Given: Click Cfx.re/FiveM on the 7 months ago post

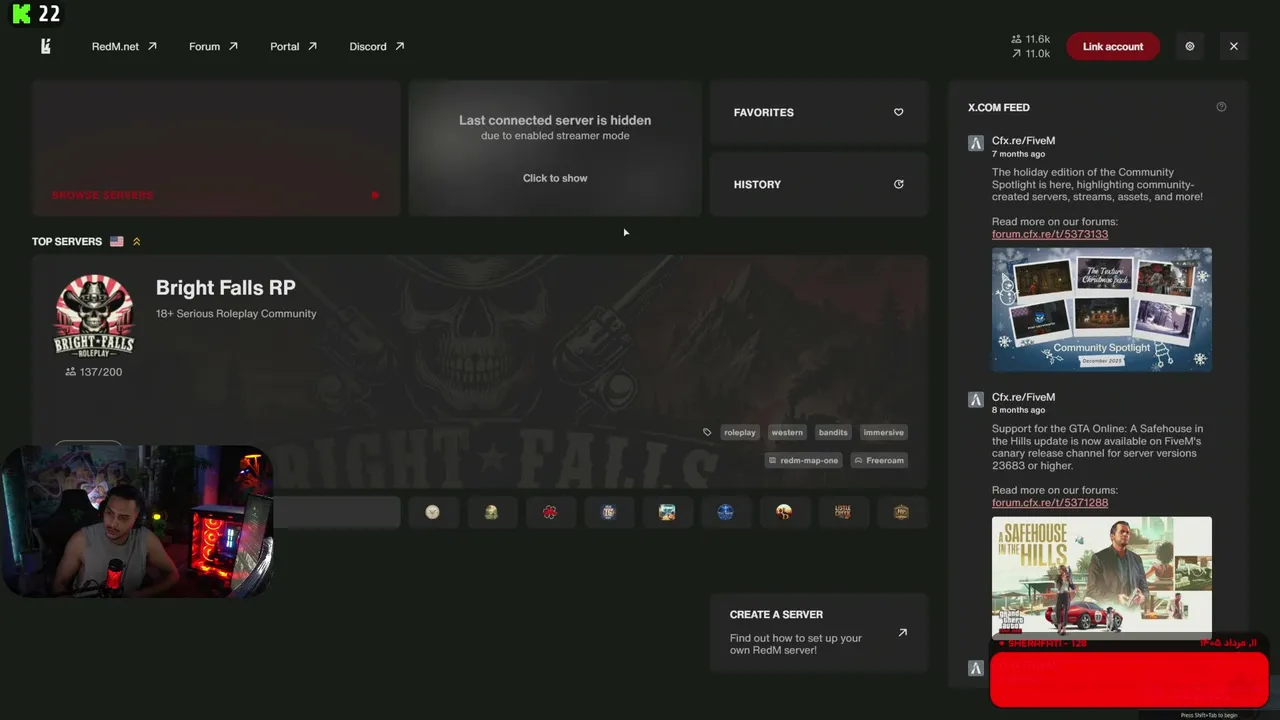Looking at the screenshot, I should 1023,141.
